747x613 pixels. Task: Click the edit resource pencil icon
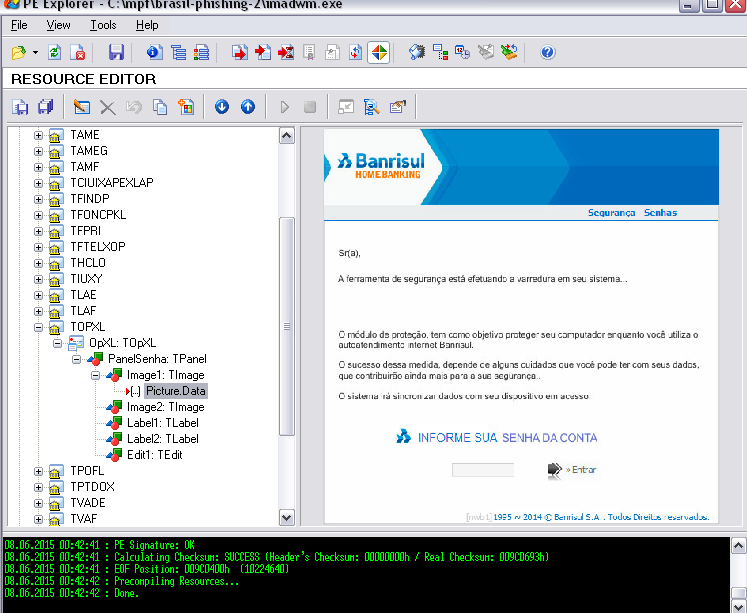(x=82, y=107)
